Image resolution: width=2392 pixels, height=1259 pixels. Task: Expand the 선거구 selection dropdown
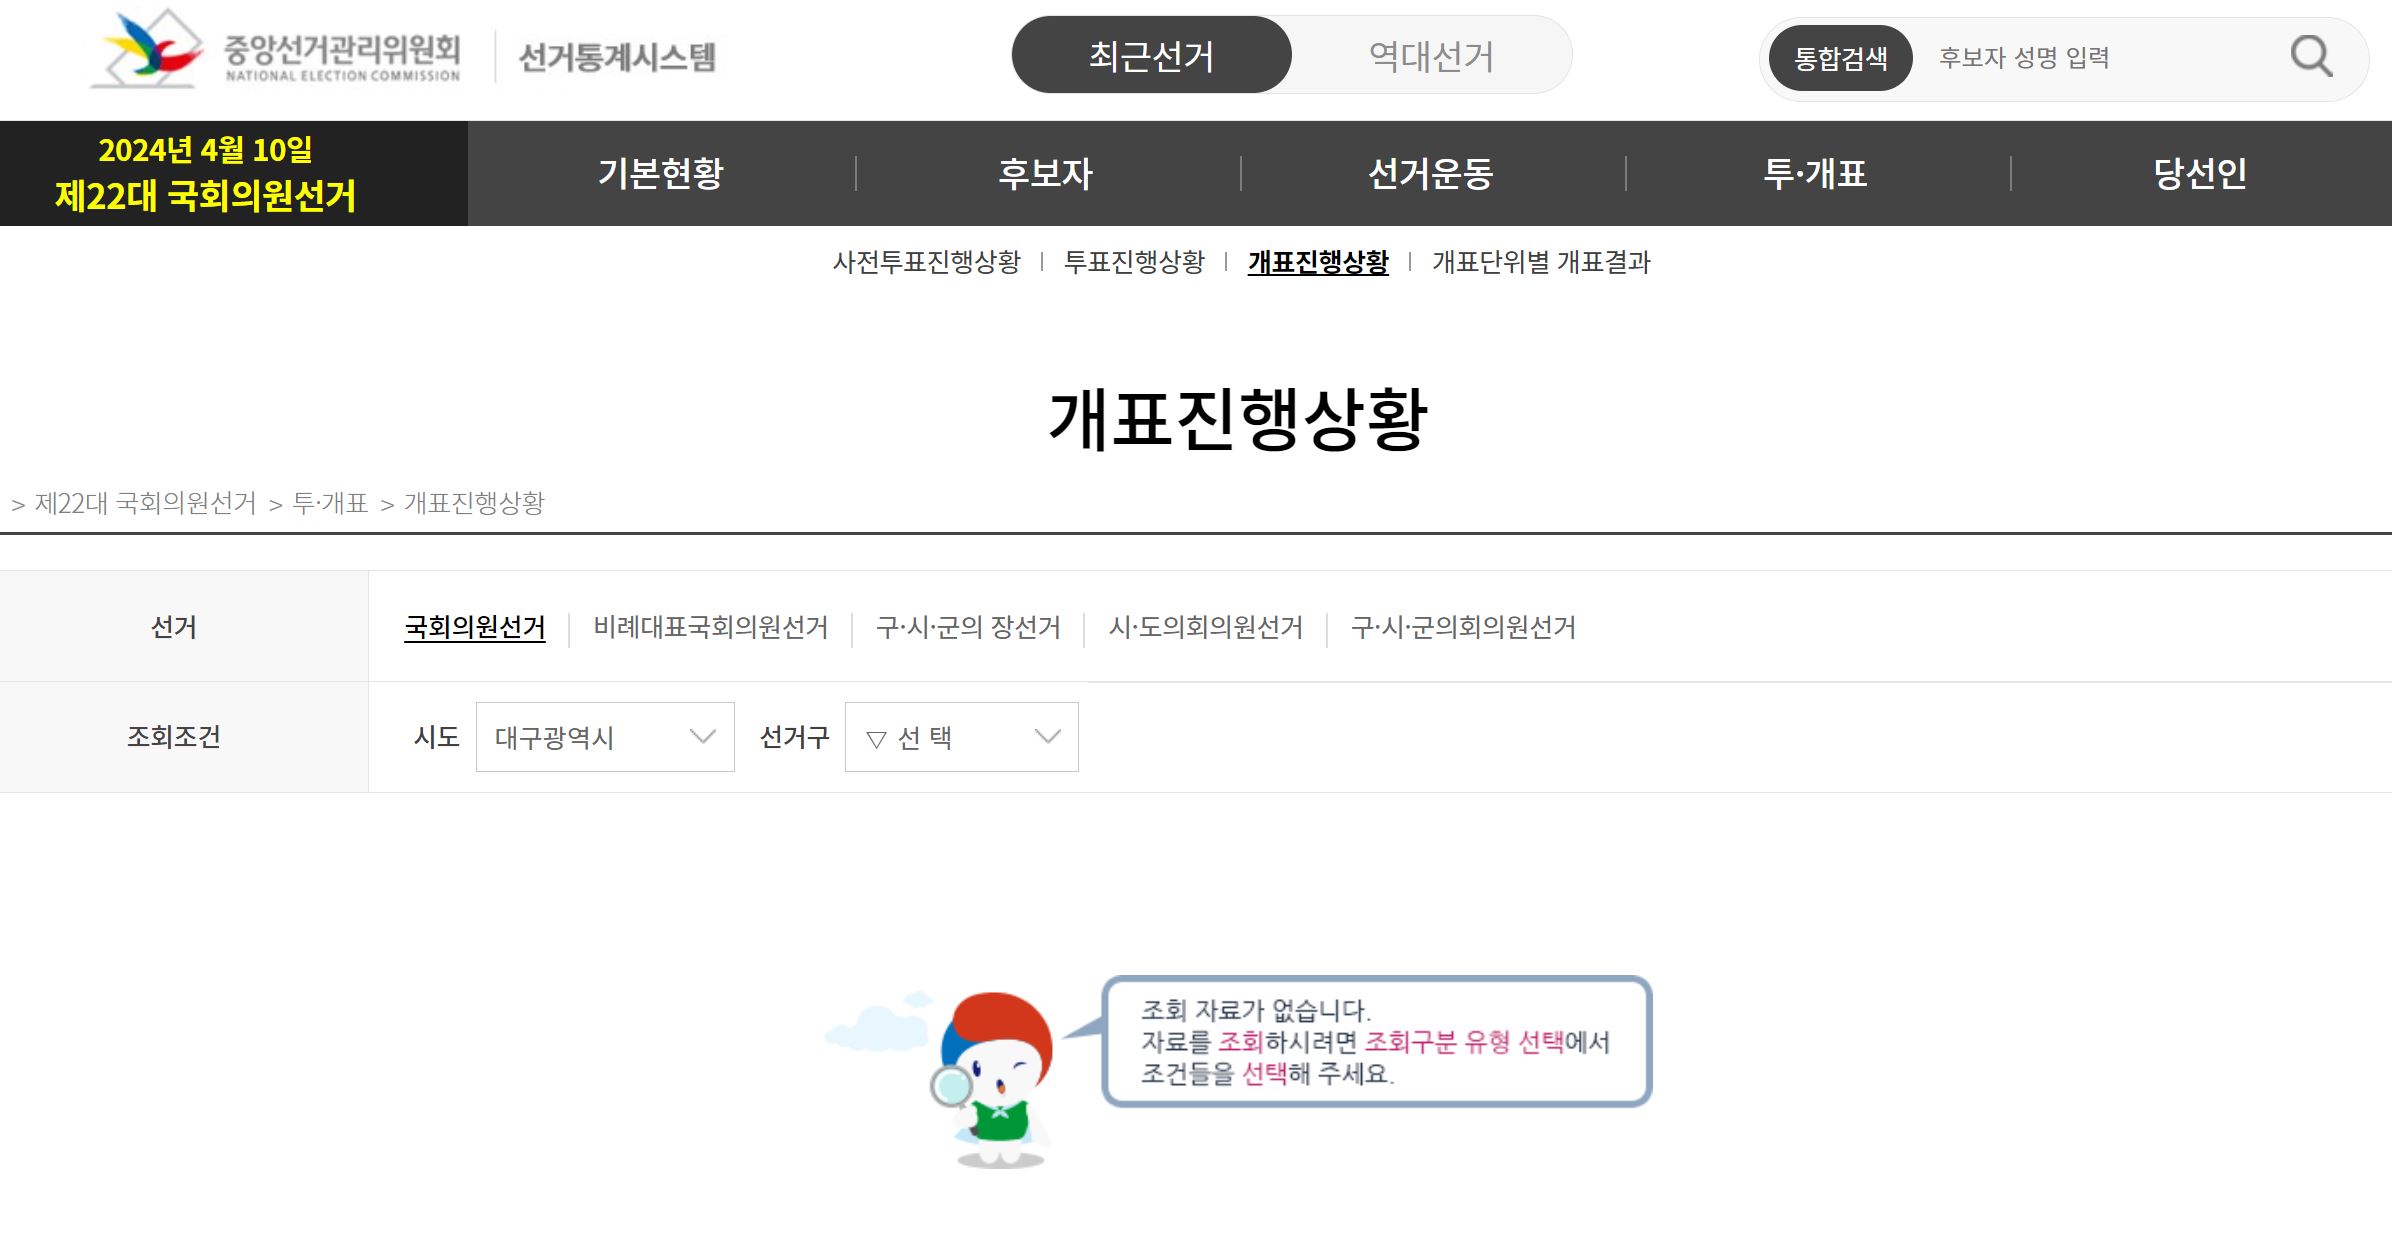(x=958, y=737)
